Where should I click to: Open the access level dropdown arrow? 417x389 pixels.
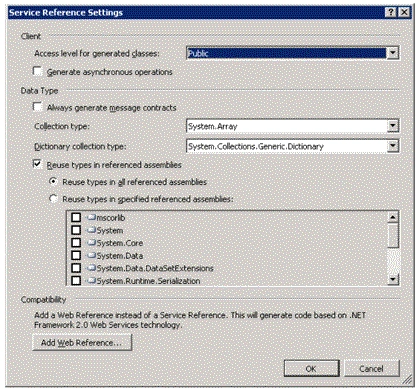pyautogui.click(x=393, y=53)
